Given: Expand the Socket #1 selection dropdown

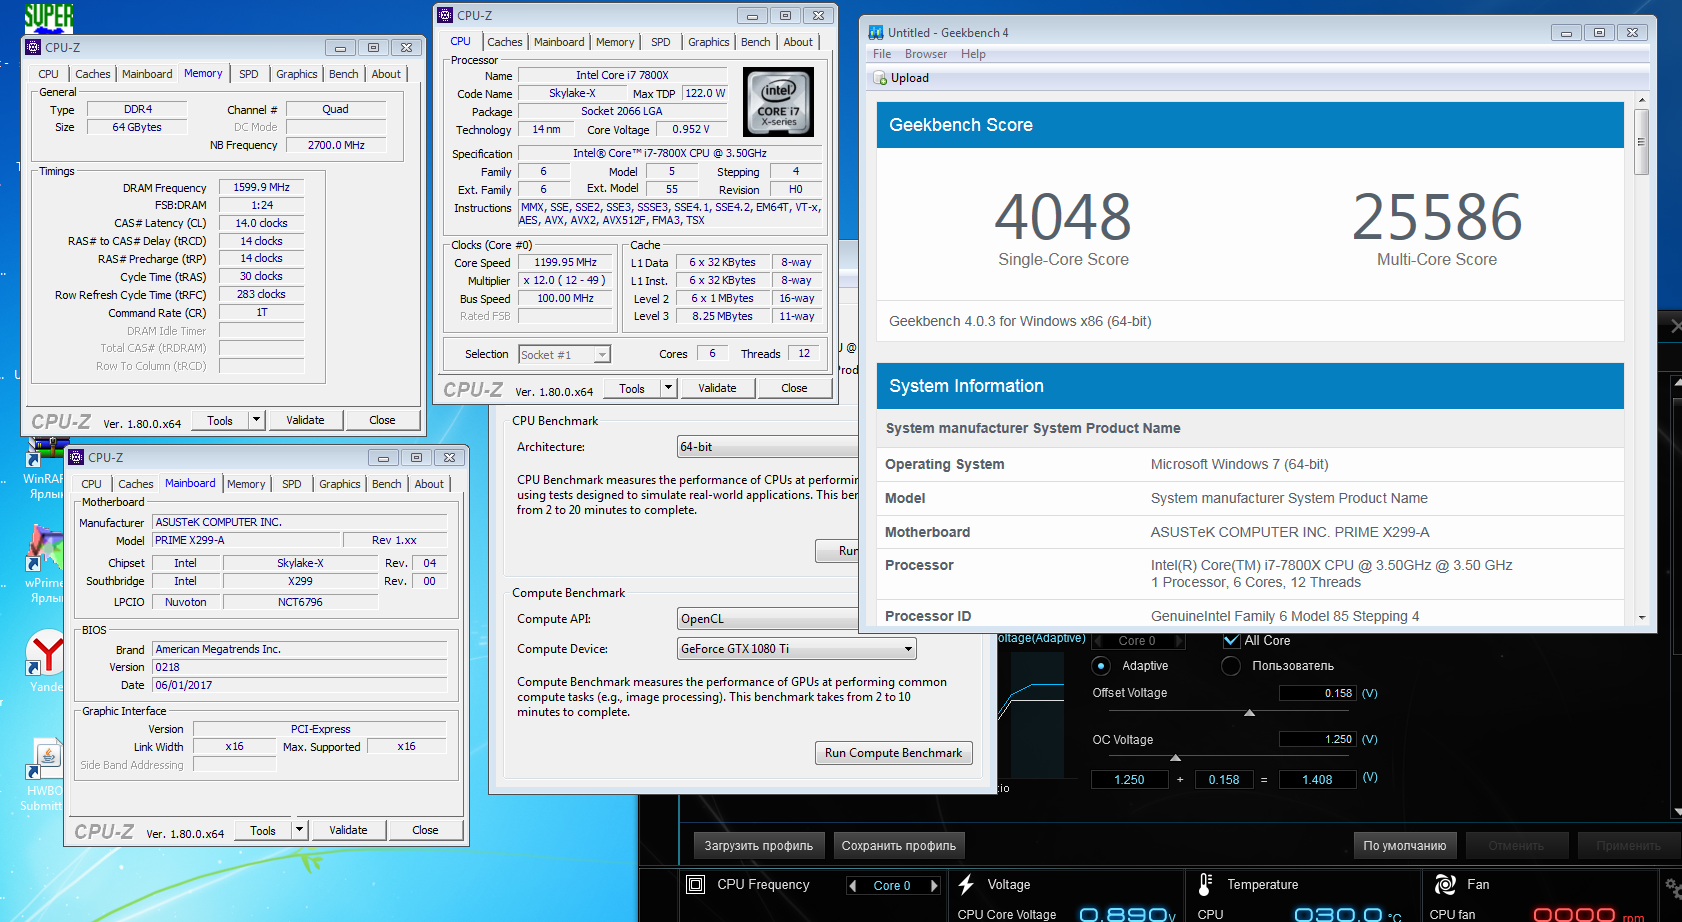Looking at the screenshot, I should tap(602, 355).
